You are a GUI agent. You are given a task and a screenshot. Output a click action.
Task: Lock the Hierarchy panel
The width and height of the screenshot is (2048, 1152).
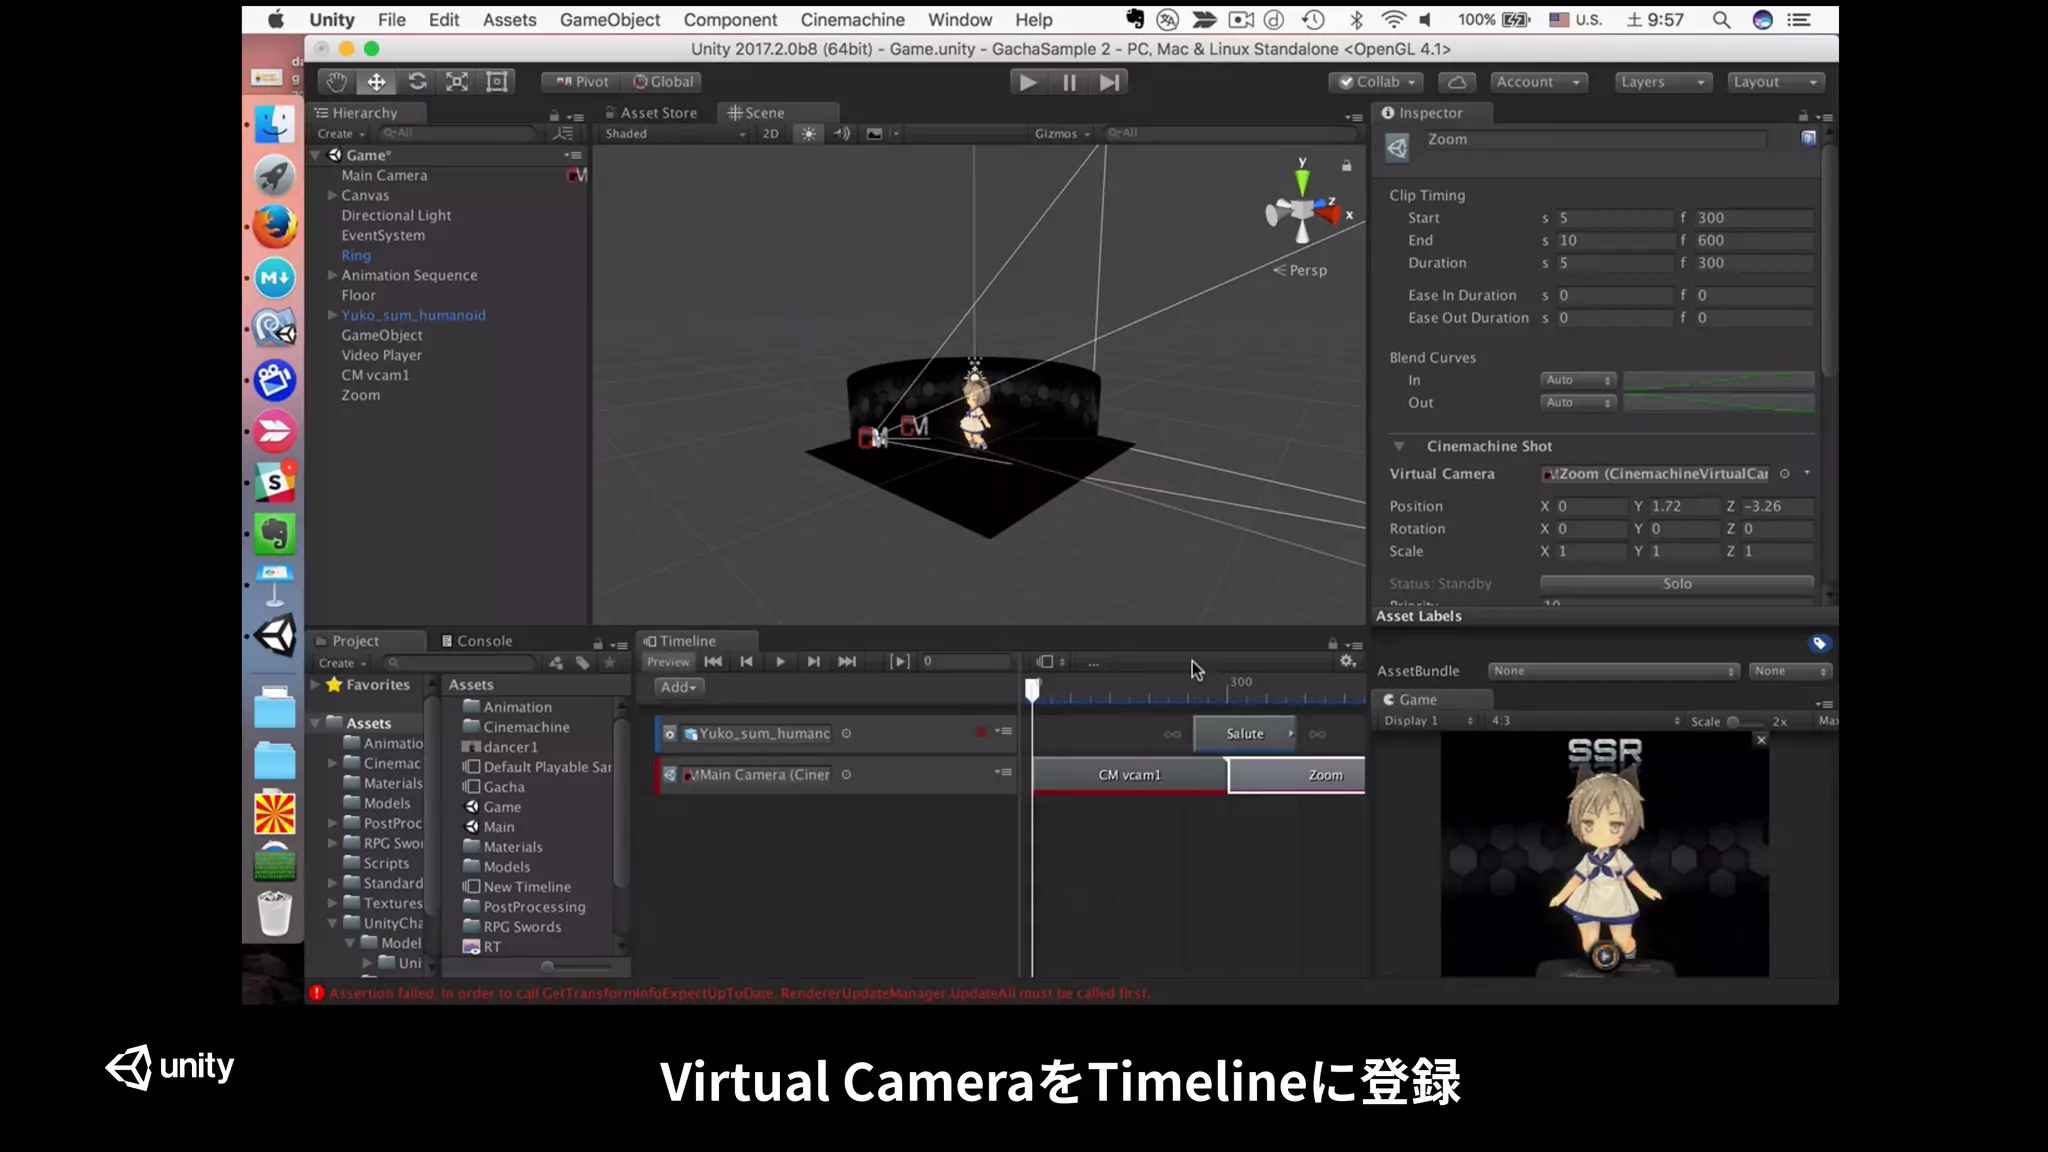point(554,116)
